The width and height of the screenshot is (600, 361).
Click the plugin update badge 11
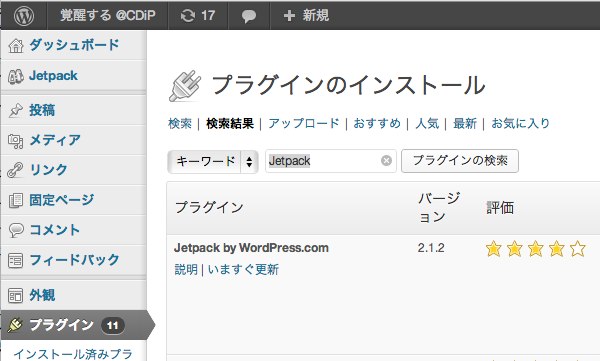pyautogui.click(x=112, y=325)
